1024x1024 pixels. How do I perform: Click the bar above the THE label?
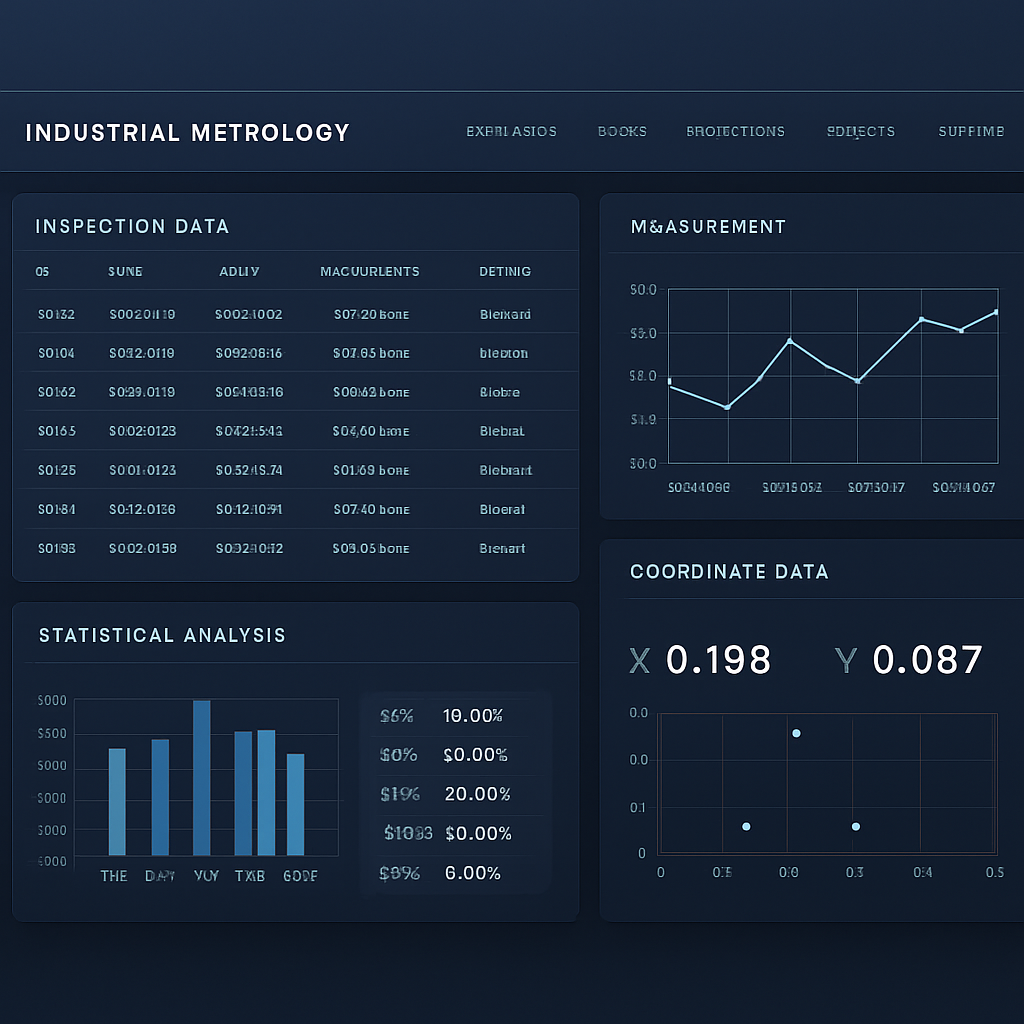(117, 802)
